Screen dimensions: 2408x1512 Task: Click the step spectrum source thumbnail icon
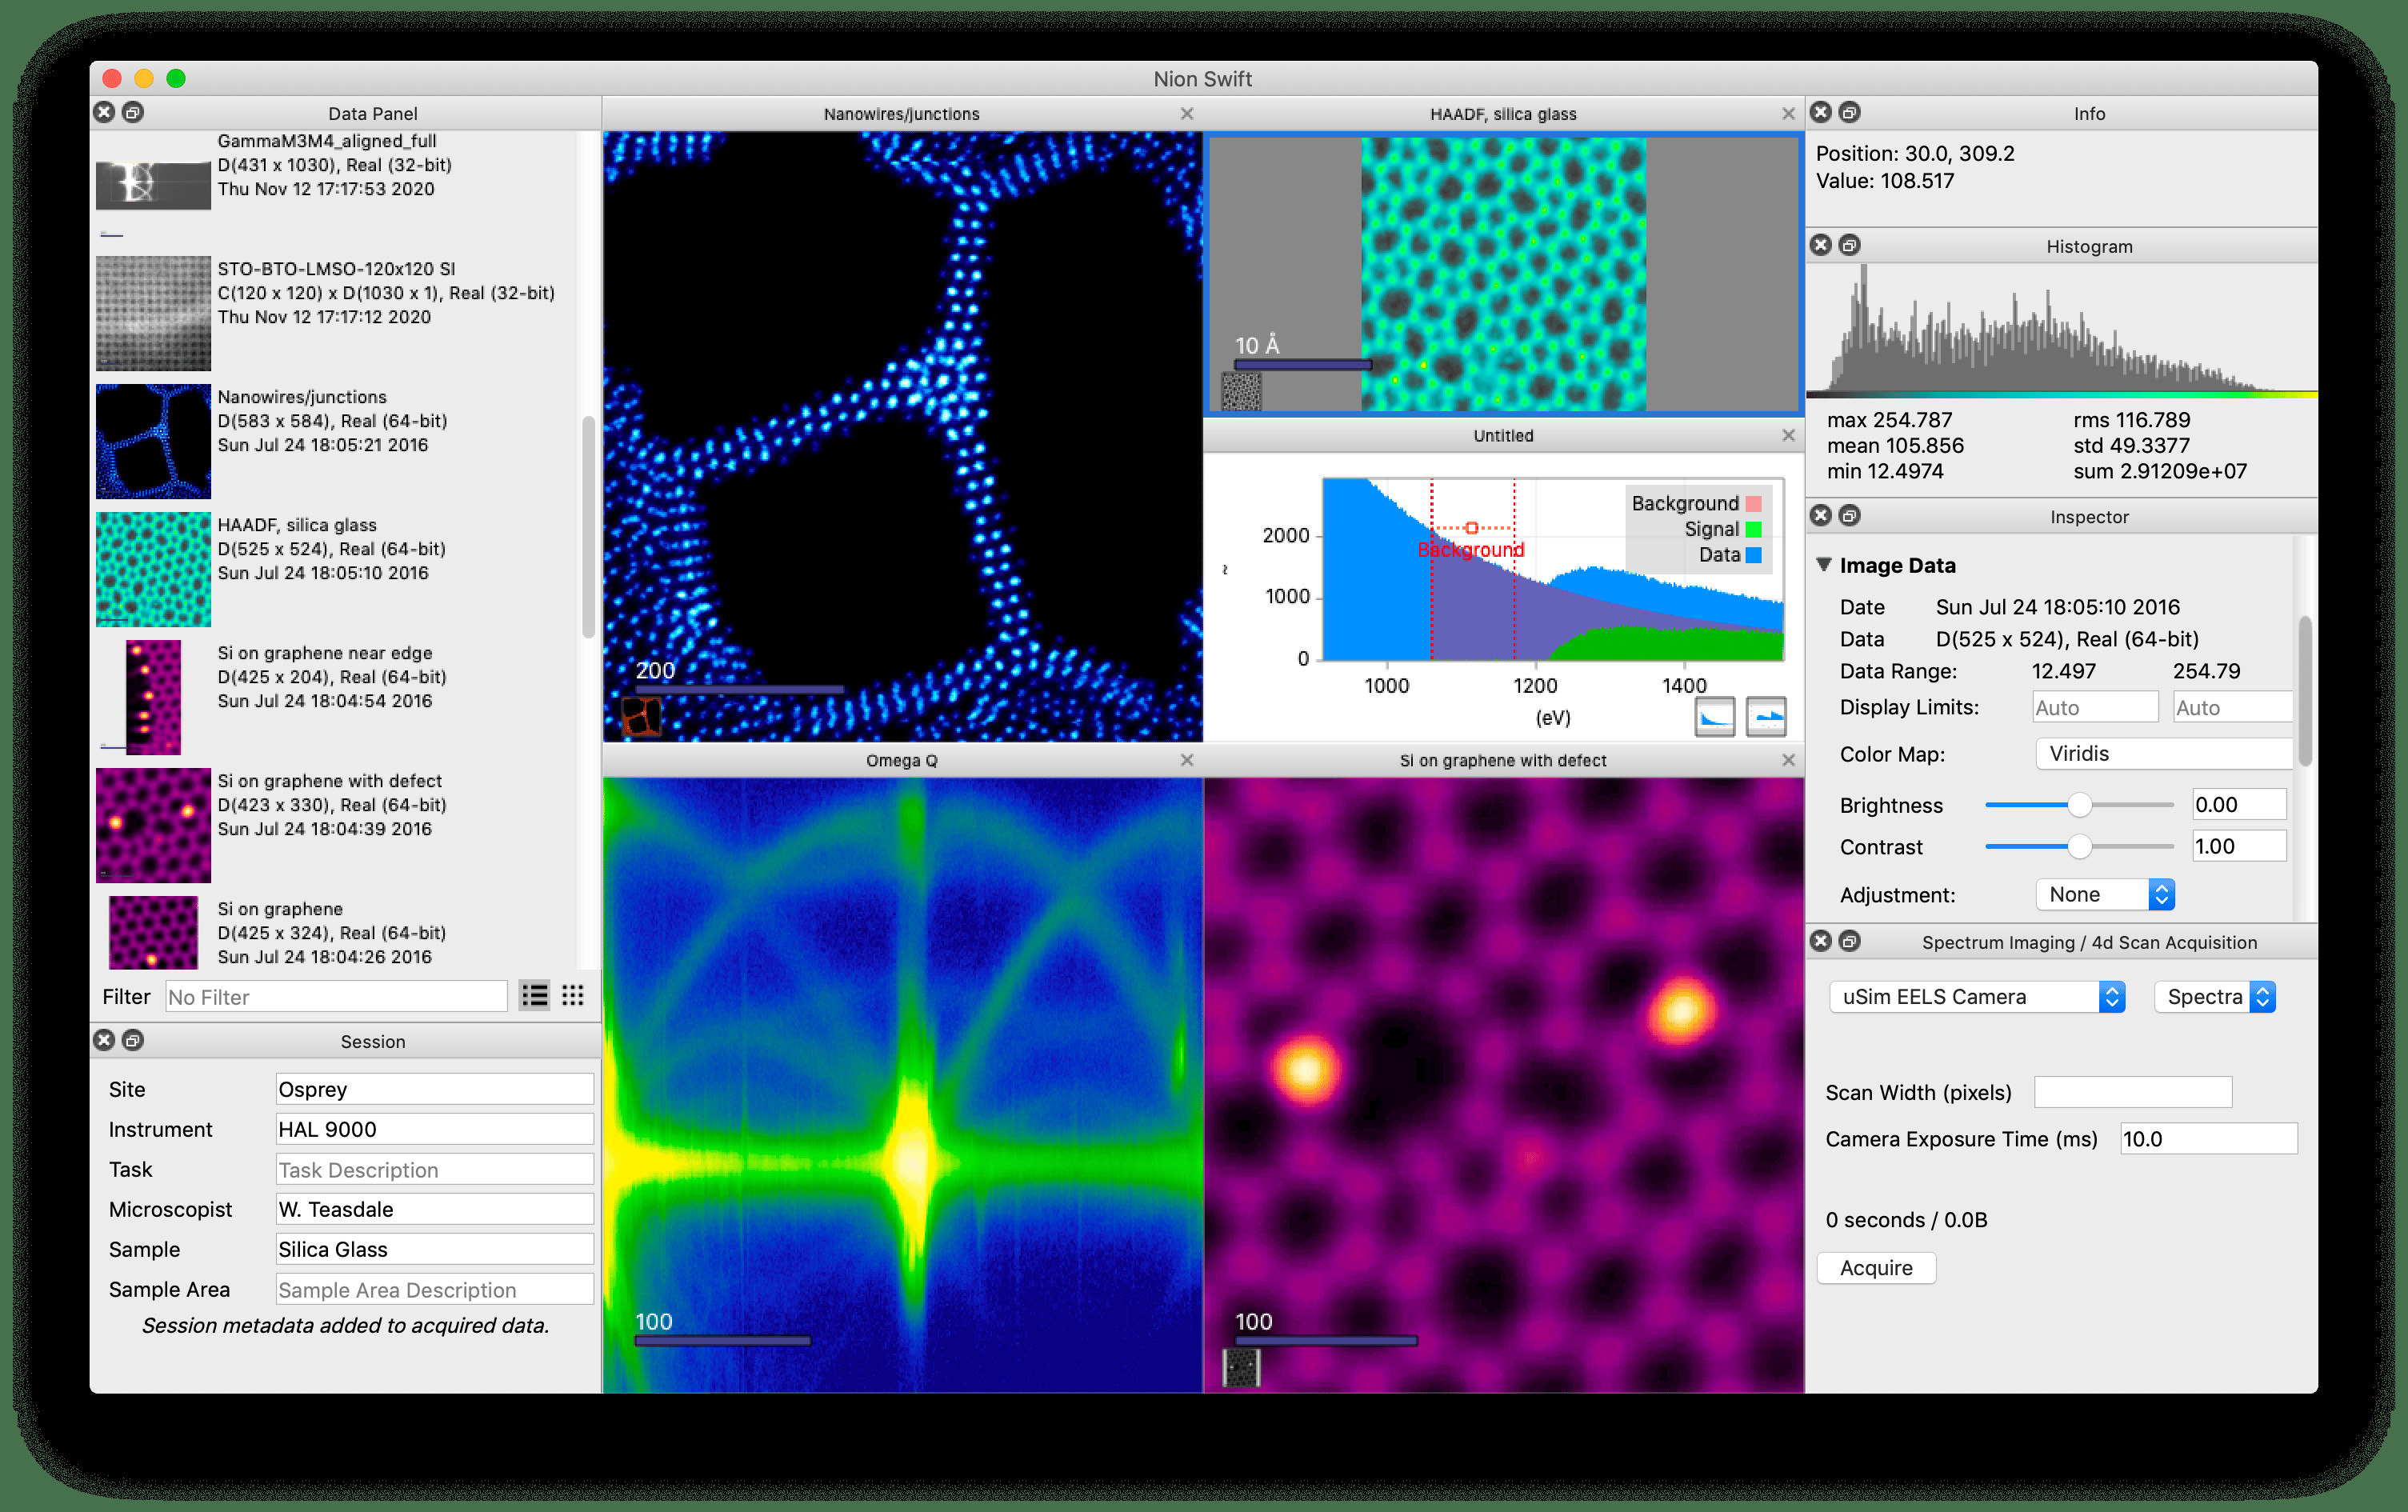click(x=1766, y=717)
